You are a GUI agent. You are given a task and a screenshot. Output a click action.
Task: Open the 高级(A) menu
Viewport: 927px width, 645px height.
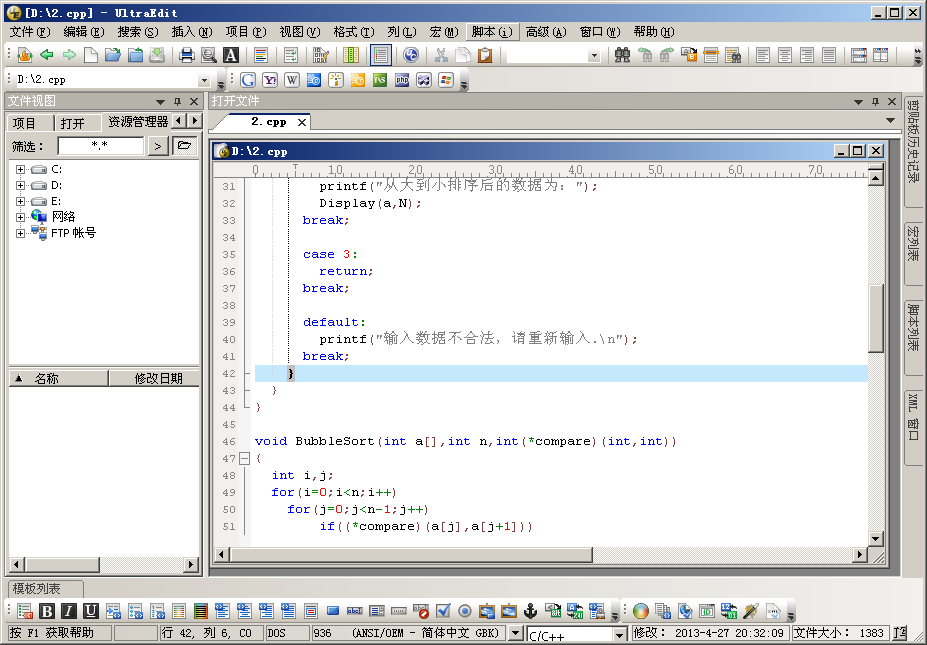(x=546, y=32)
